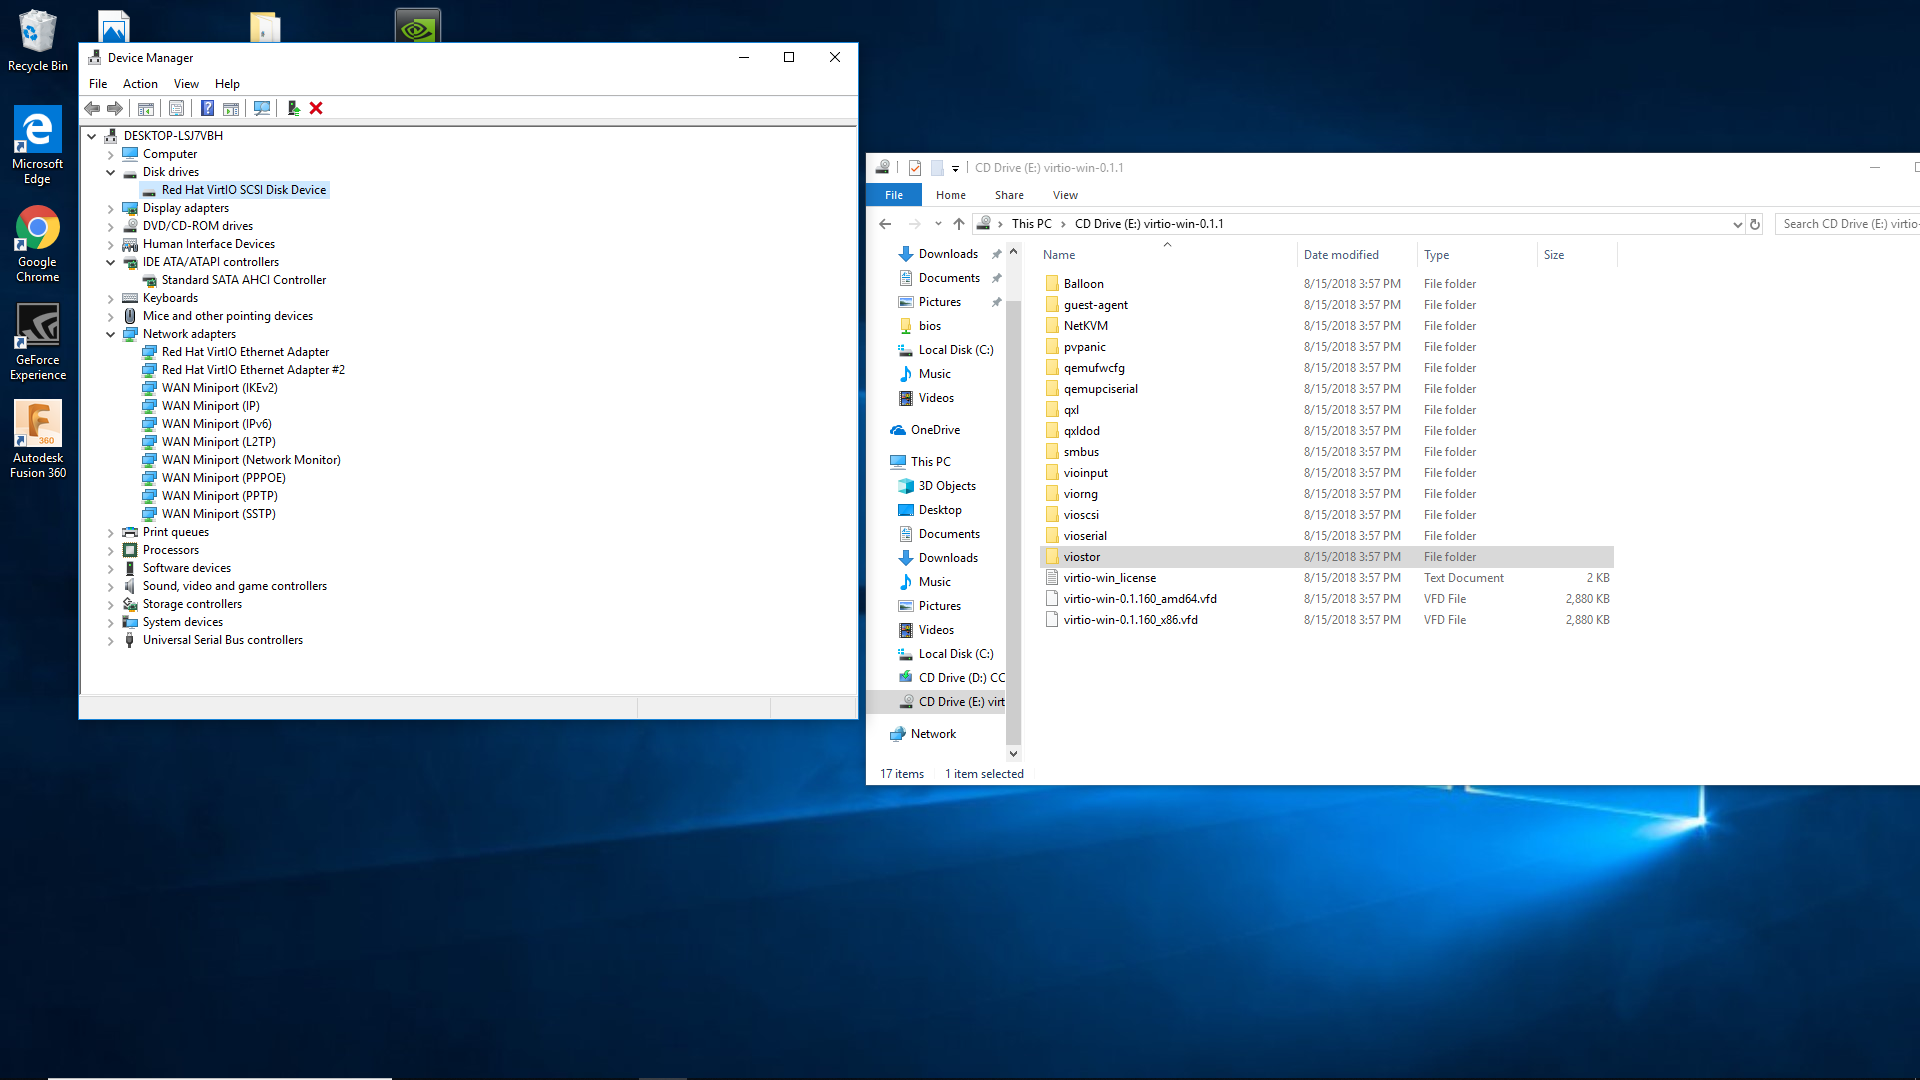This screenshot has height=1080, width=1920.
Task: Click the Back arrow in Device Manager toolbar
Action: 92,108
